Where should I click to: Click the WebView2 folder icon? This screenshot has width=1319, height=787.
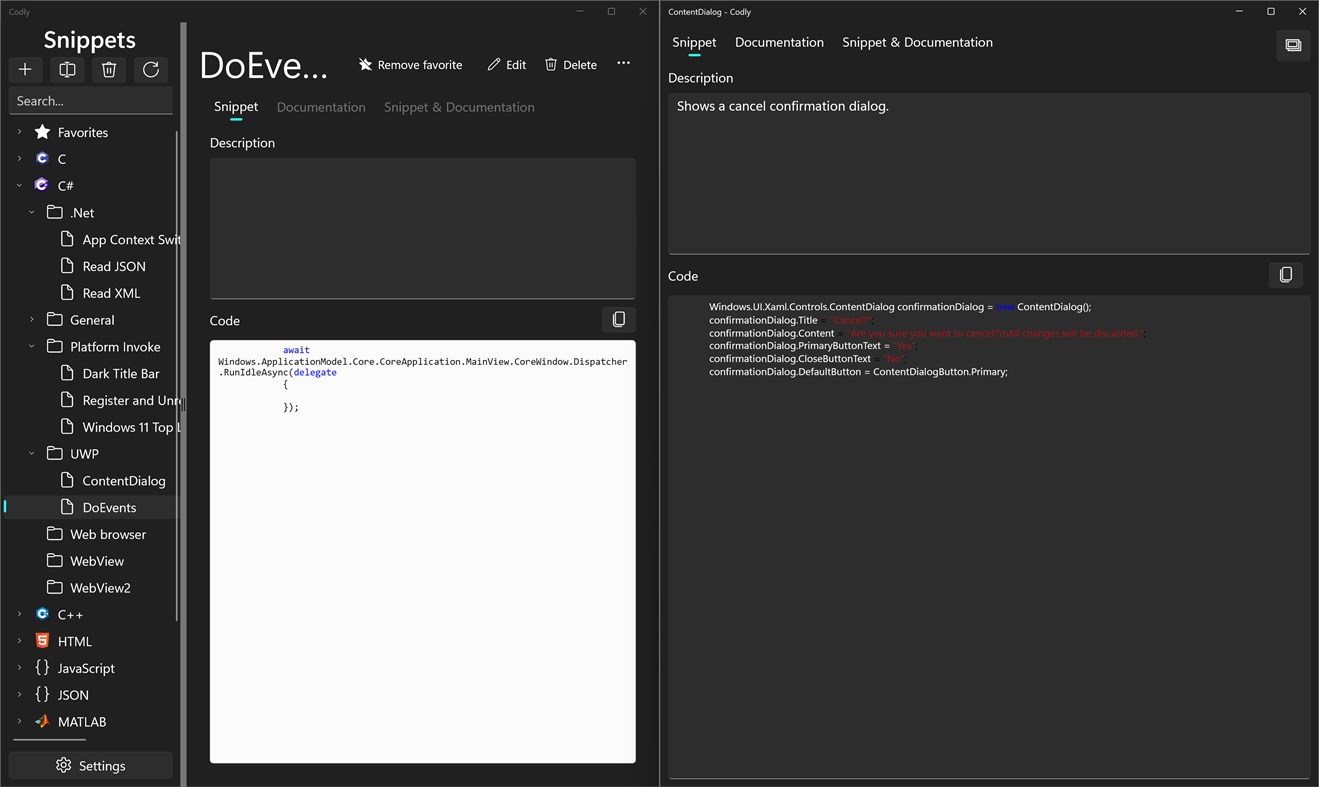55,587
